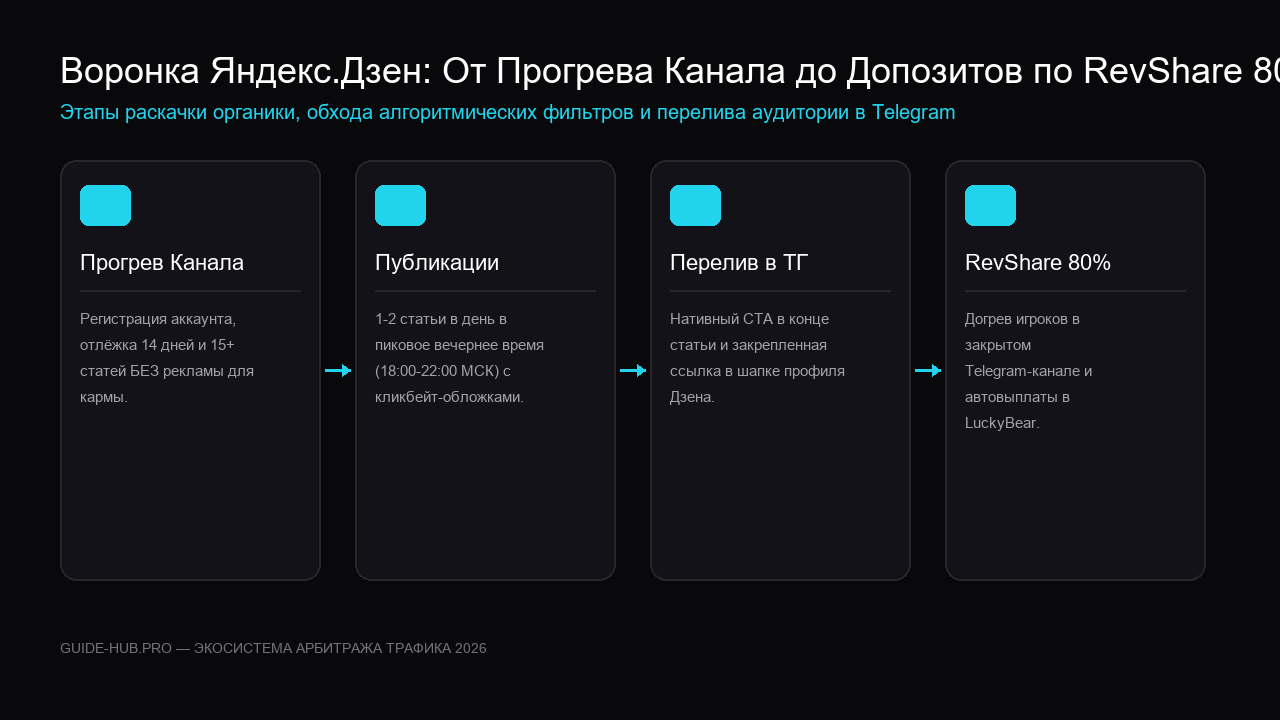Select the heading Перелив в ТГ
This screenshot has height=720, width=1280.
[x=739, y=263]
